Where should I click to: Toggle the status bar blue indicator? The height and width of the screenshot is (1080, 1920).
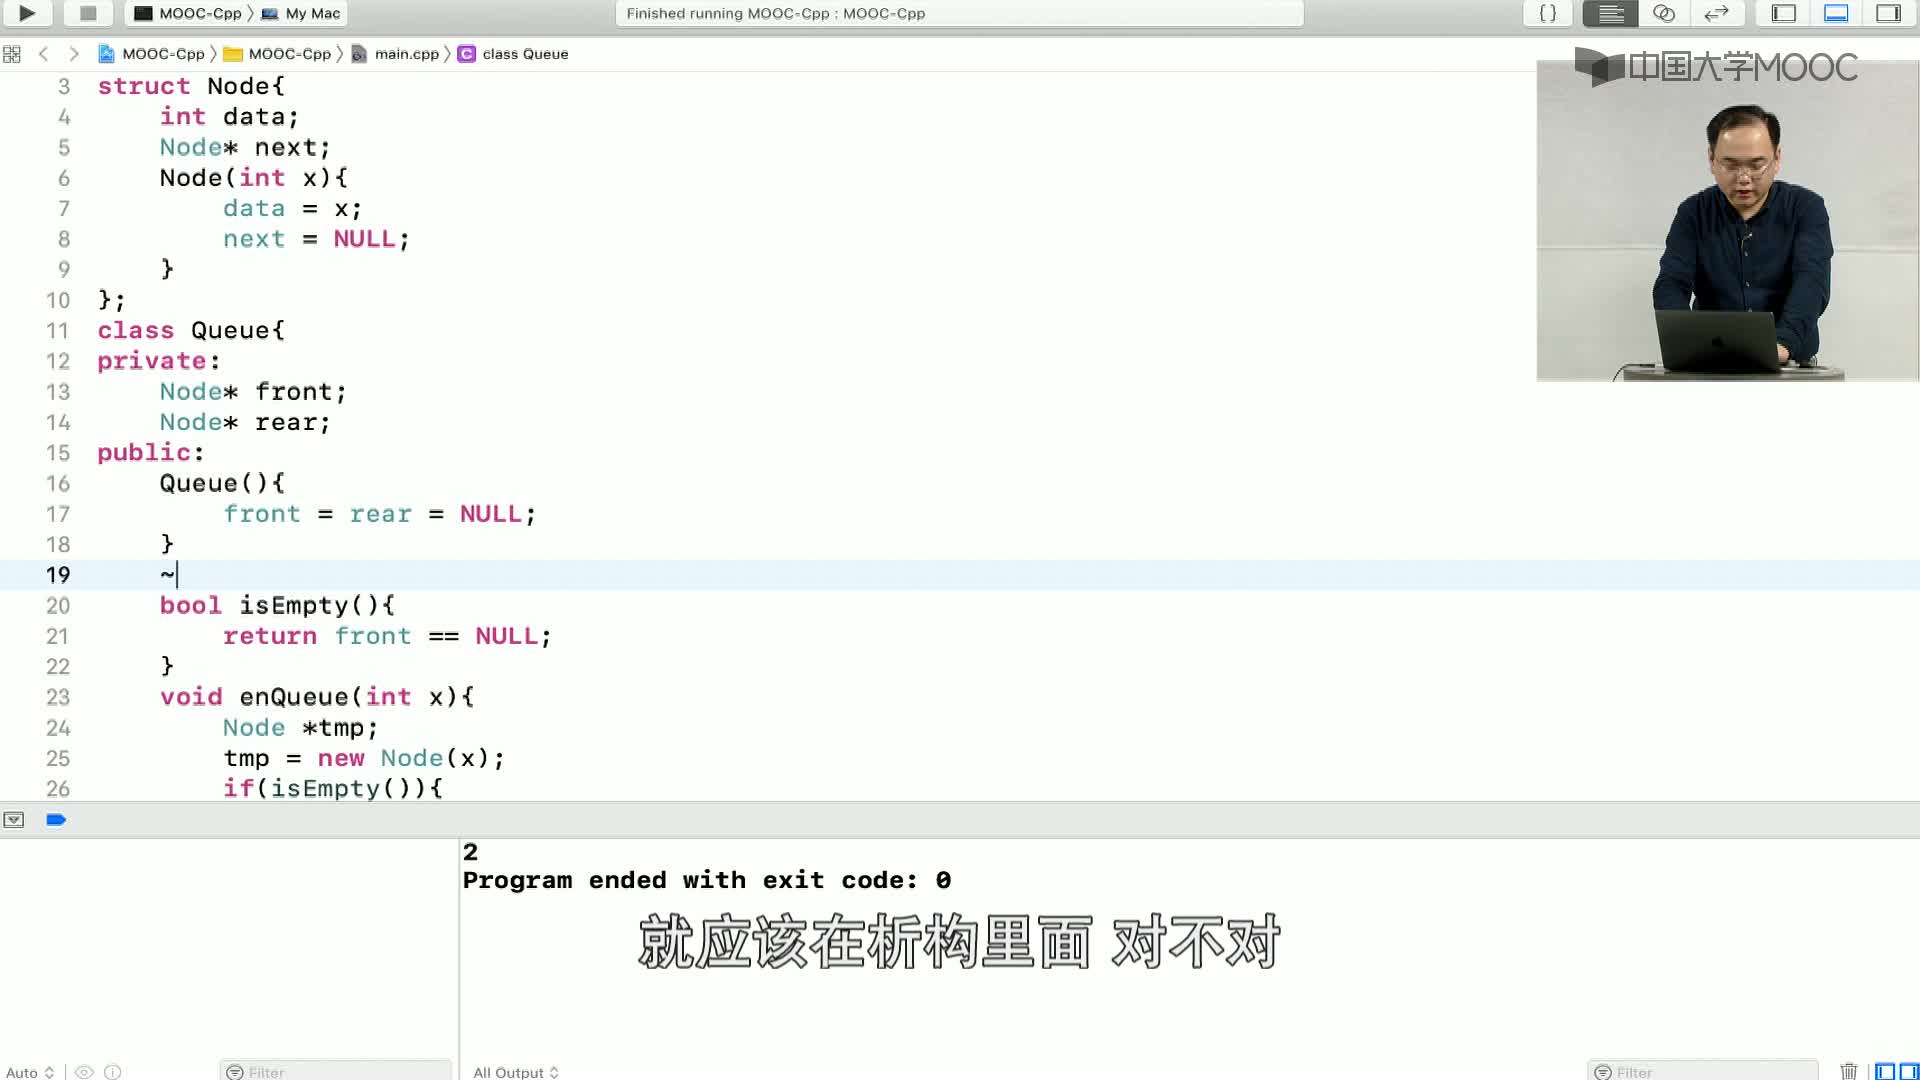(x=57, y=819)
